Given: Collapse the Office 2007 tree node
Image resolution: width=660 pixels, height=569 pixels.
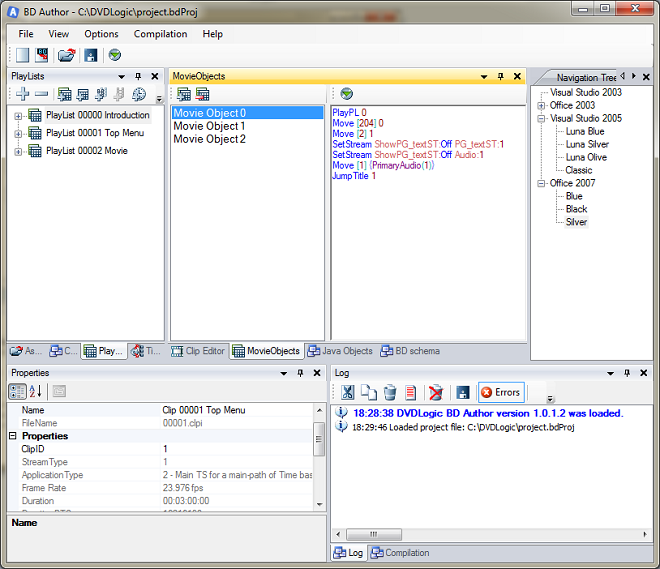Looking at the screenshot, I should pos(541,183).
